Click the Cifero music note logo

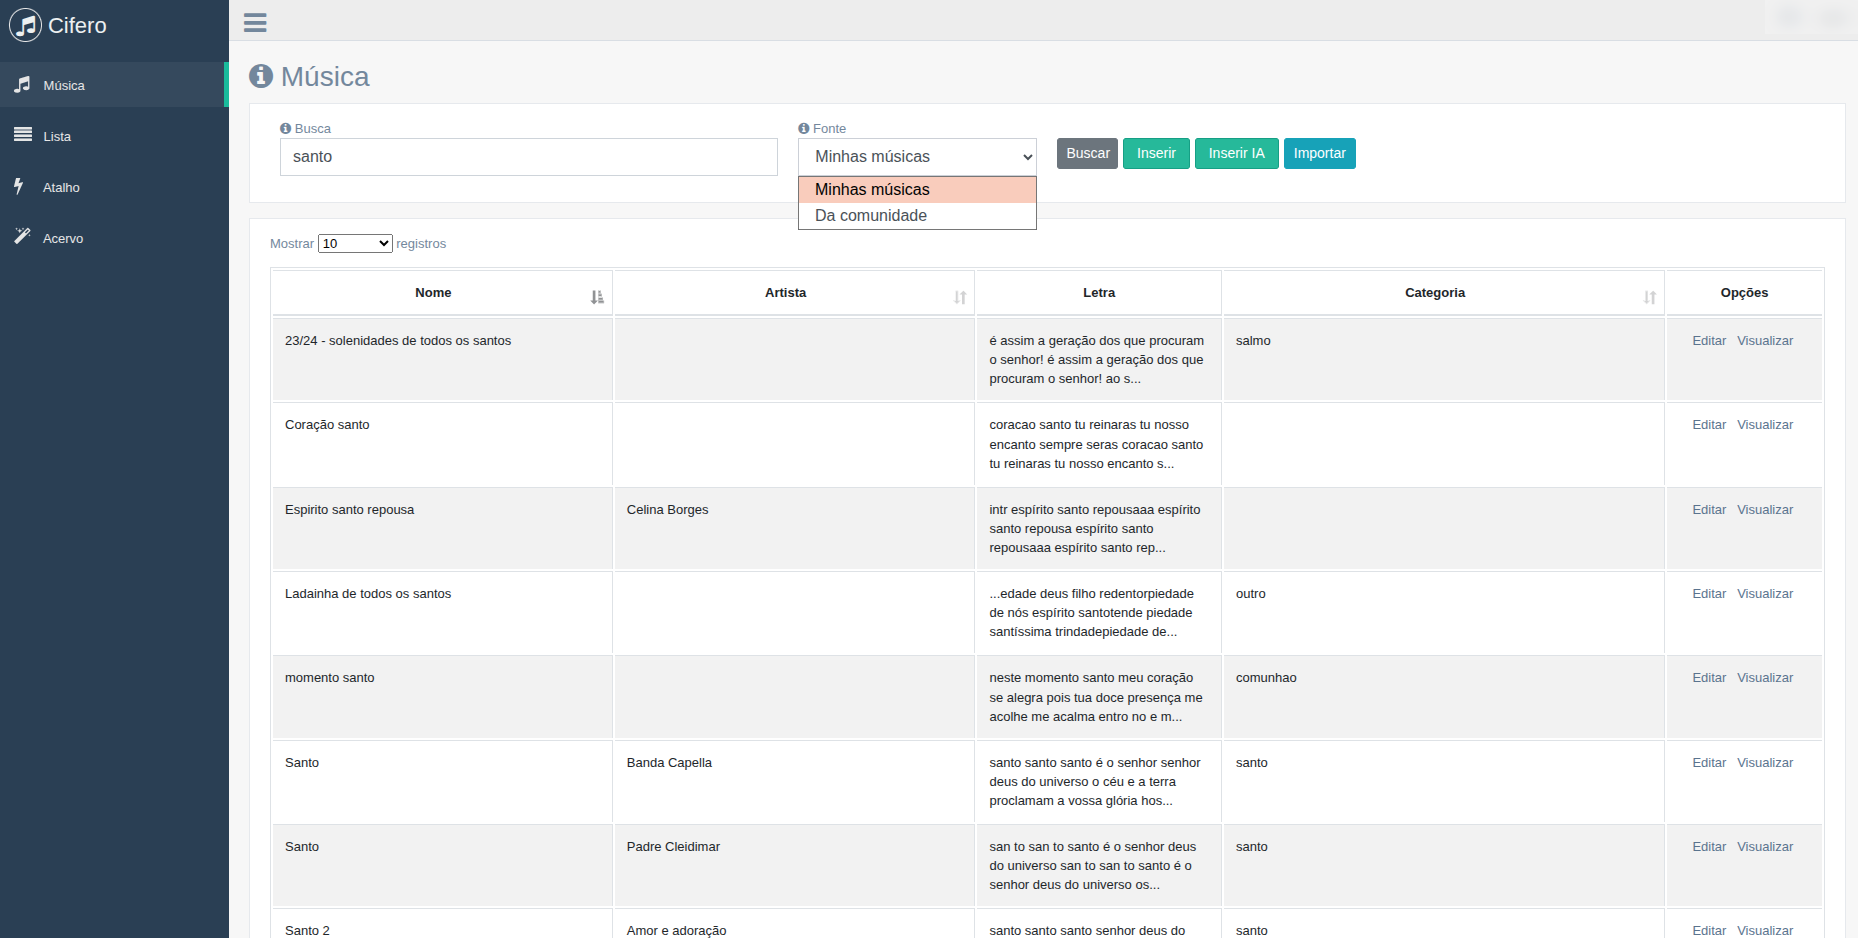25,25
